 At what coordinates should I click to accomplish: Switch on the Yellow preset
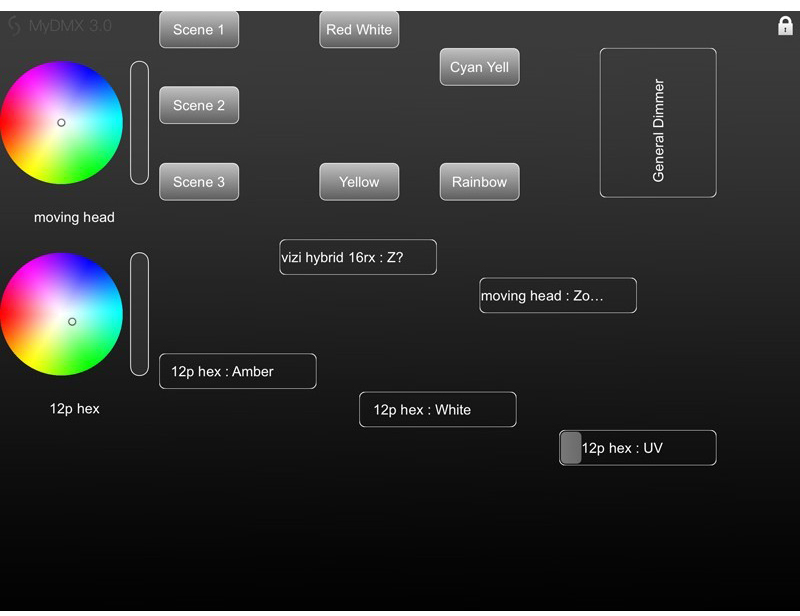tap(359, 182)
